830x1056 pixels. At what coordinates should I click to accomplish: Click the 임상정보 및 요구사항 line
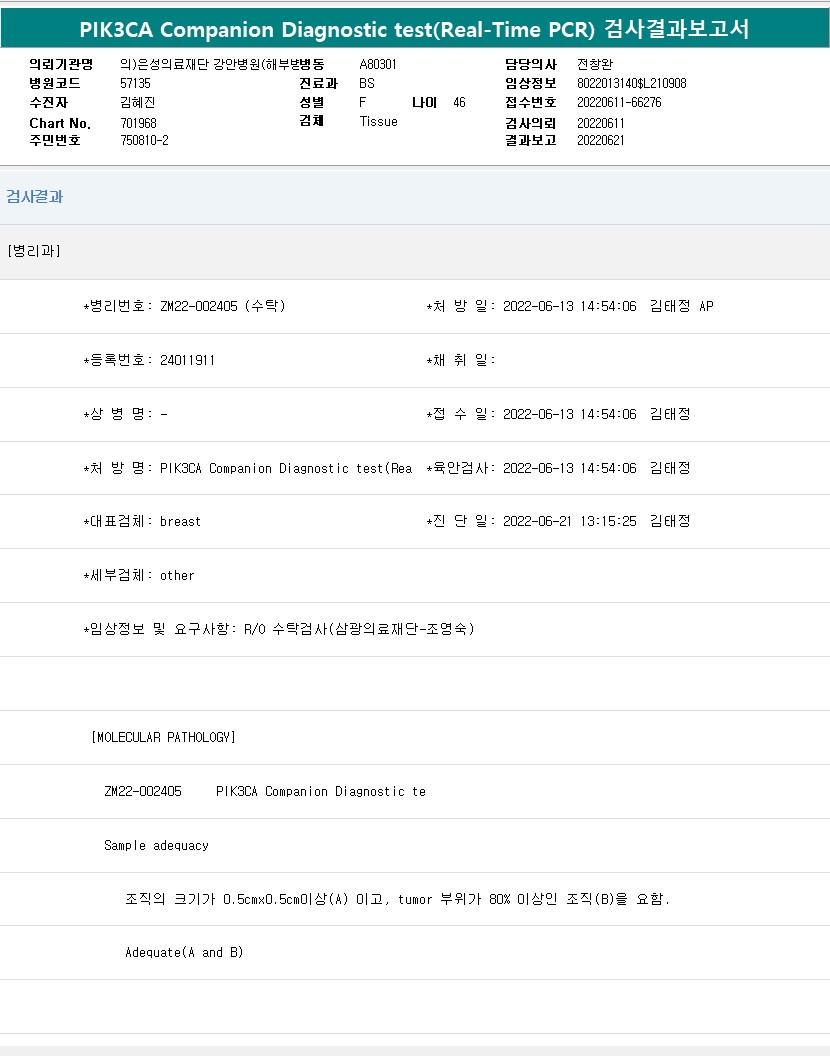point(279,629)
